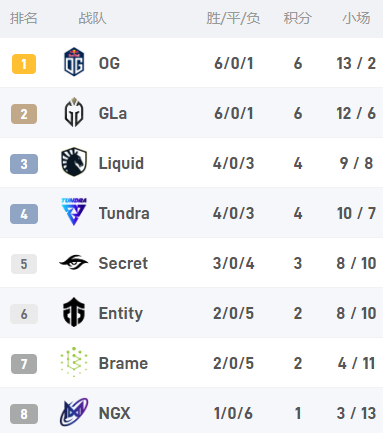Click the purple NGX logo
Screen dimensions: 383x433
[x=74, y=412]
